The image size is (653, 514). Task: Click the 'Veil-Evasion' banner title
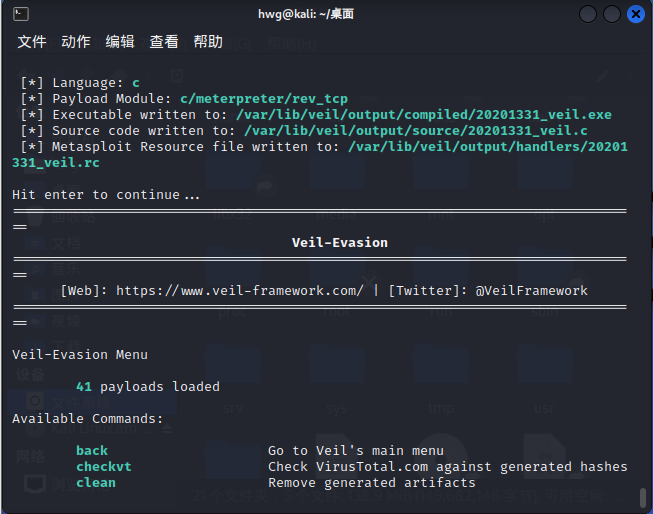(340, 242)
